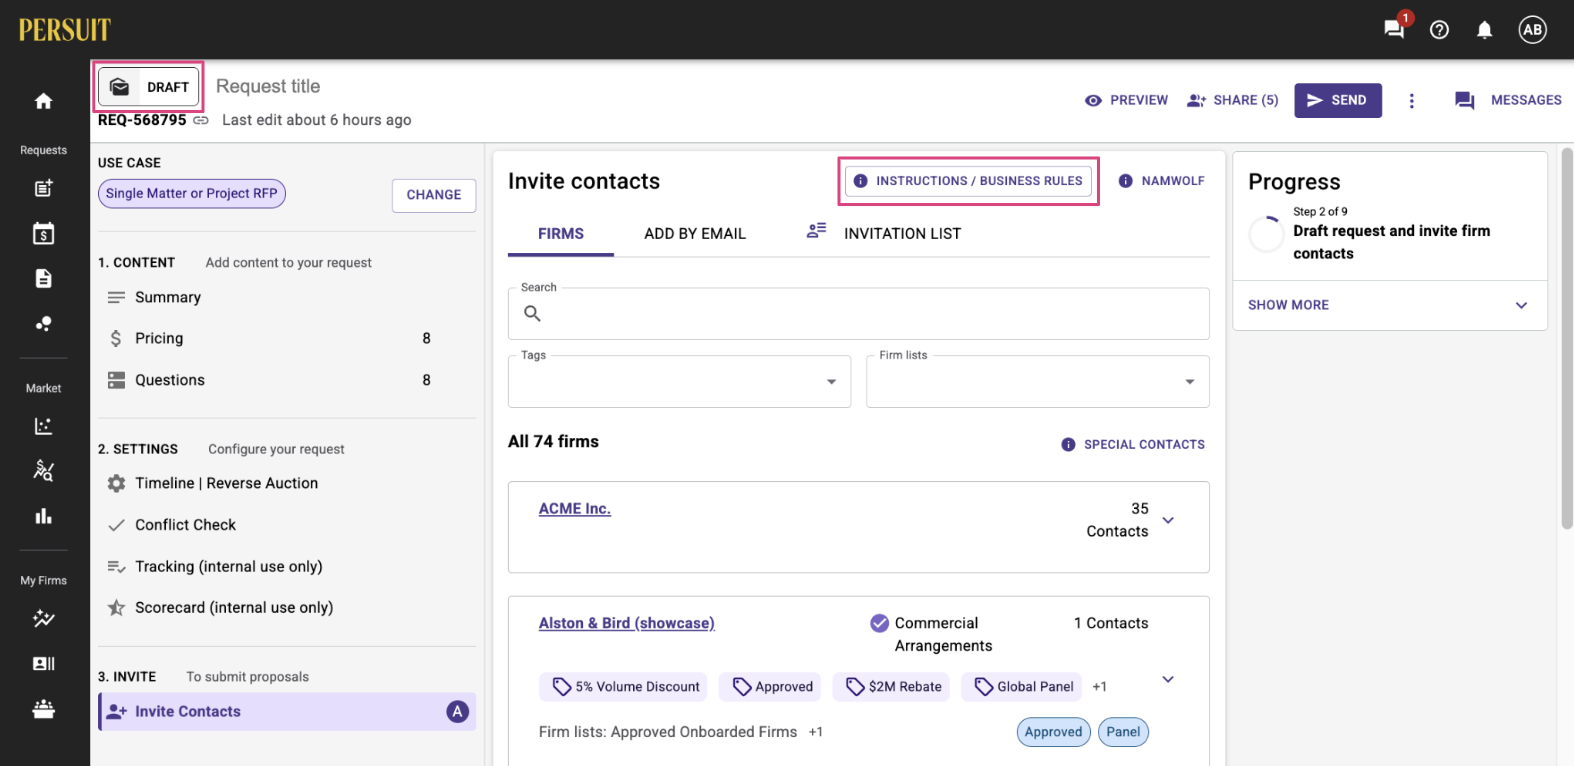Screen dimensions: 1574x766
Task: Switch to INVITATION LIST tab
Action: pyautogui.click(x=884, y=234)
